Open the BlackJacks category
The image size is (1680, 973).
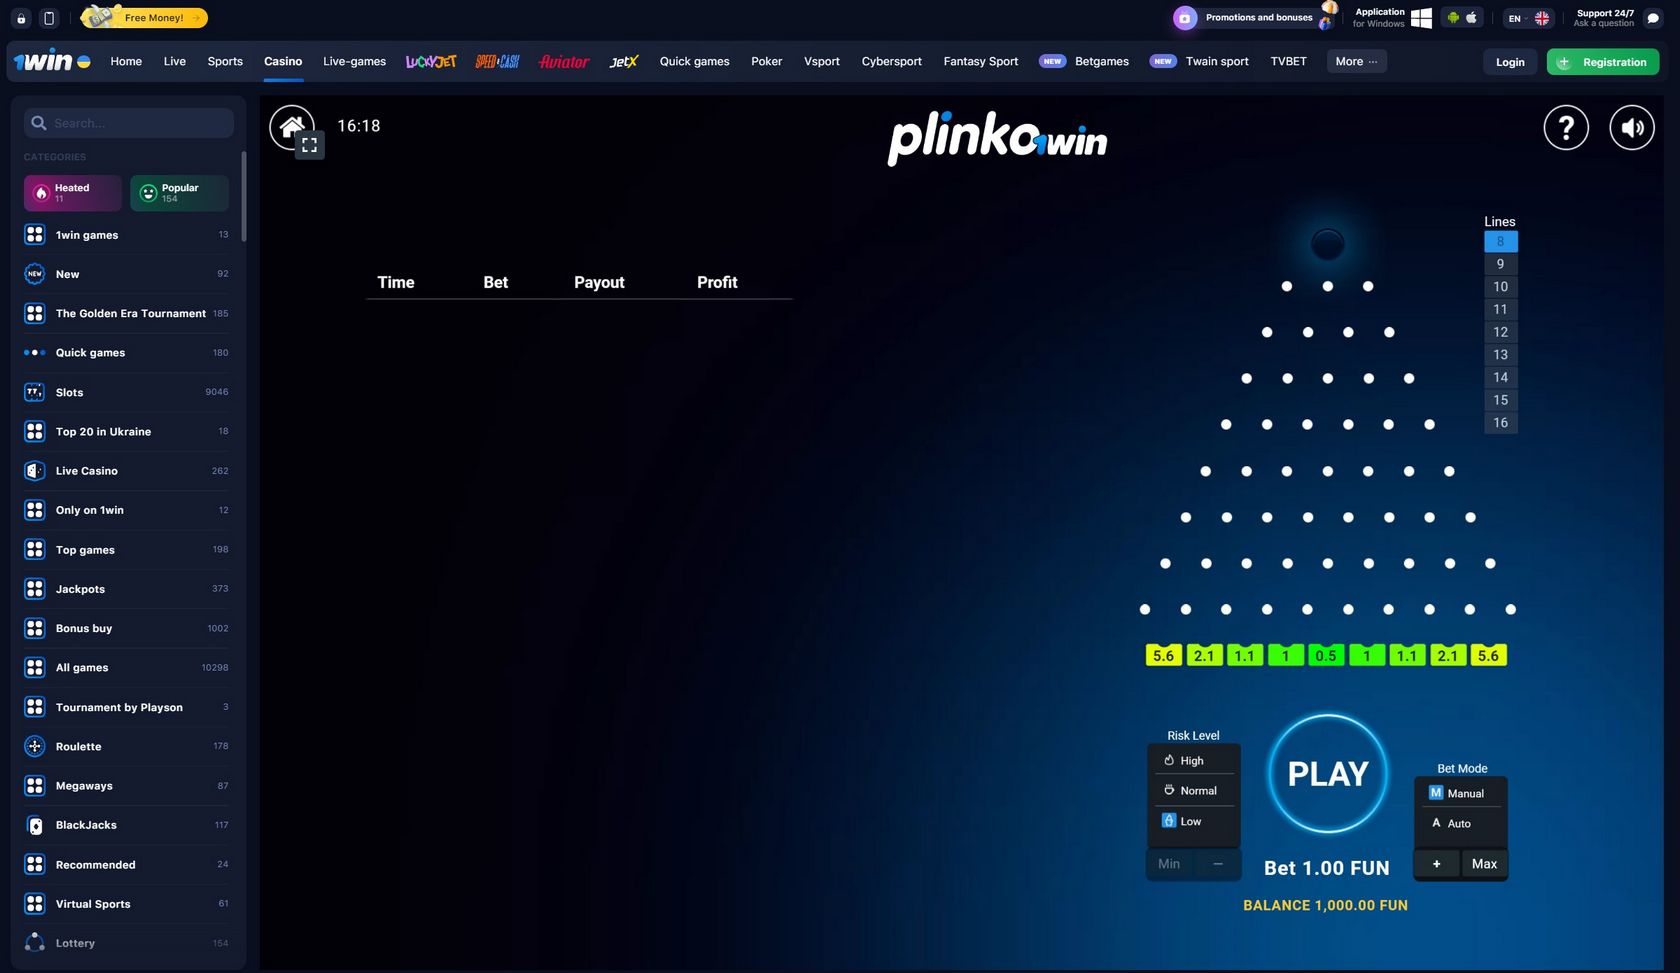coord(126,825)
